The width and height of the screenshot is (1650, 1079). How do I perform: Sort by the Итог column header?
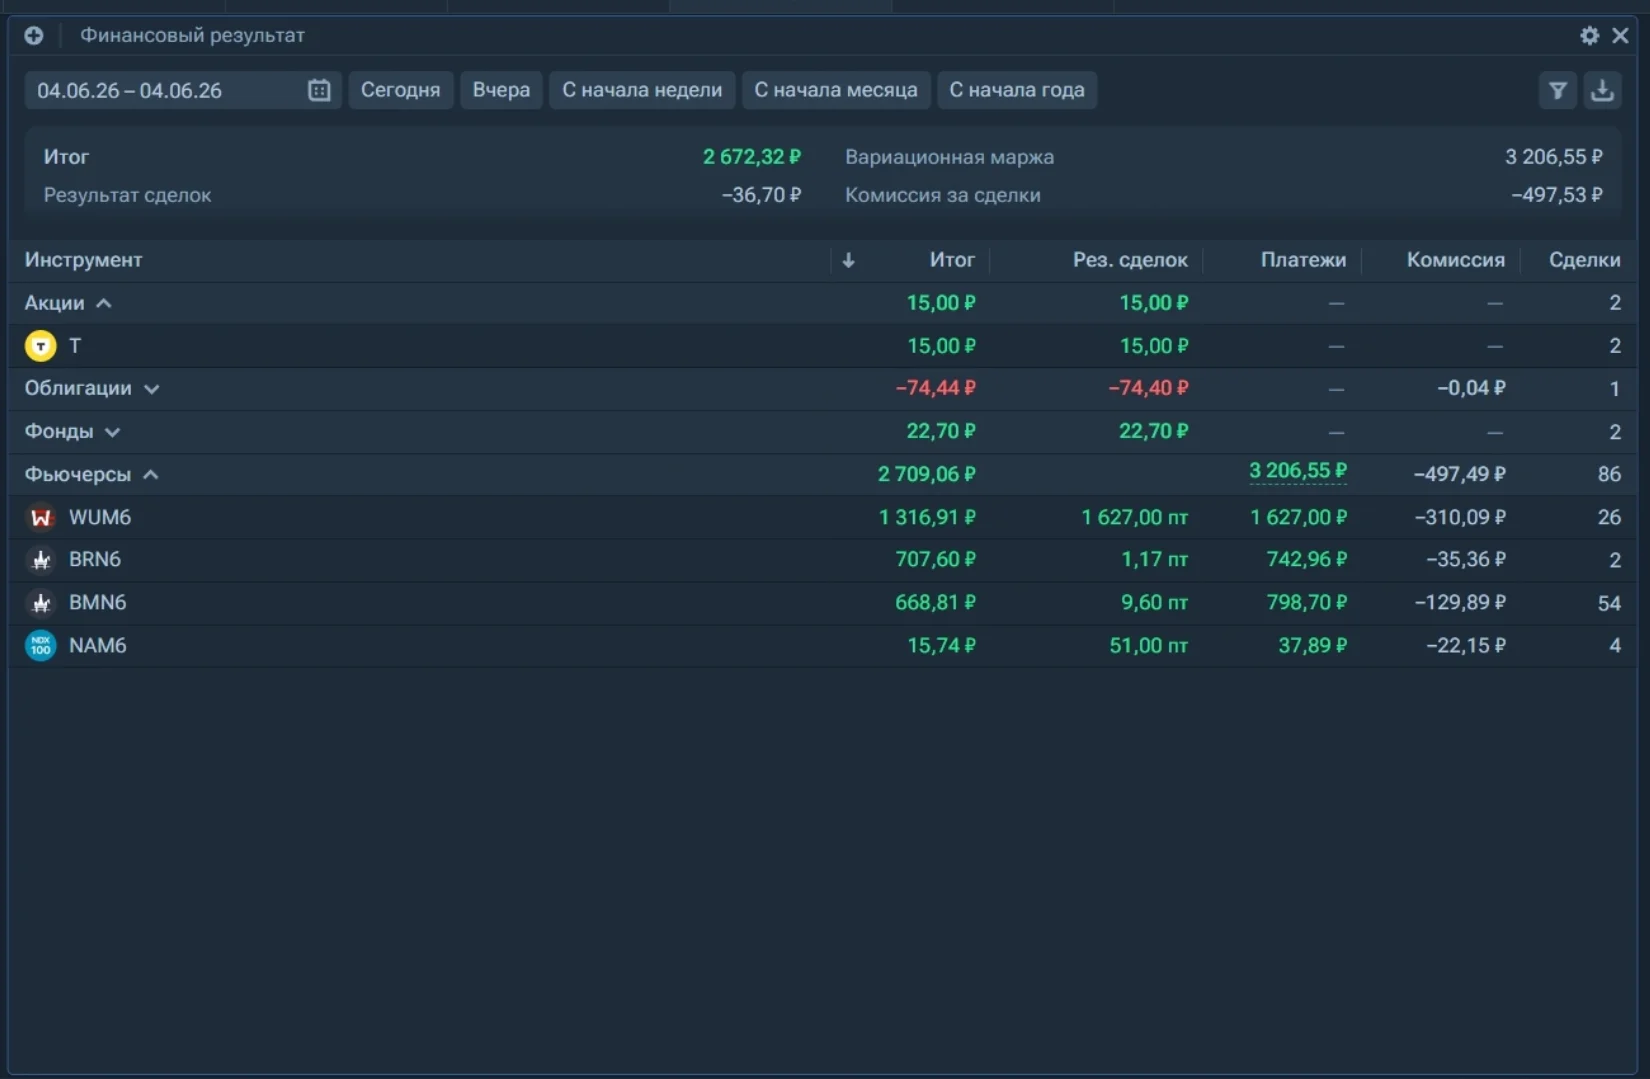click(x=952, y=260)
